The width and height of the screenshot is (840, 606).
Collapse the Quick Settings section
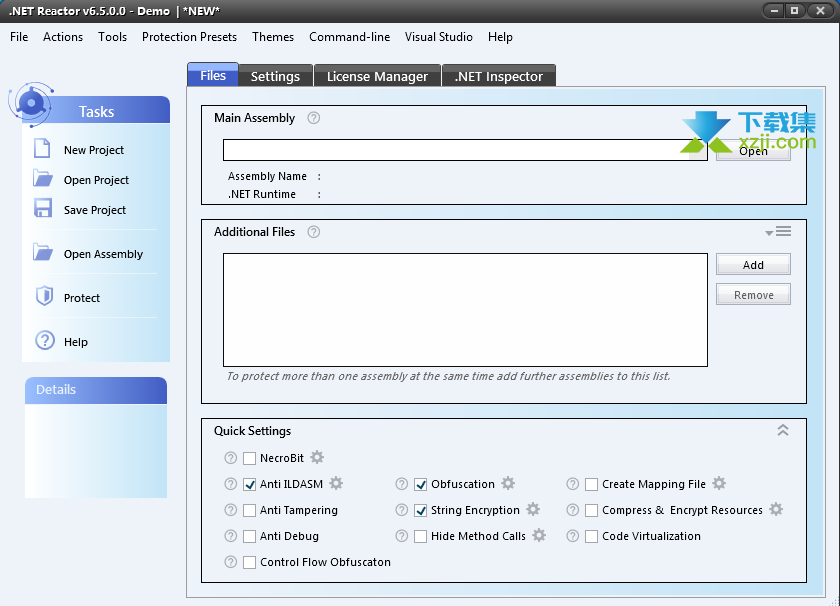point(783,431)
